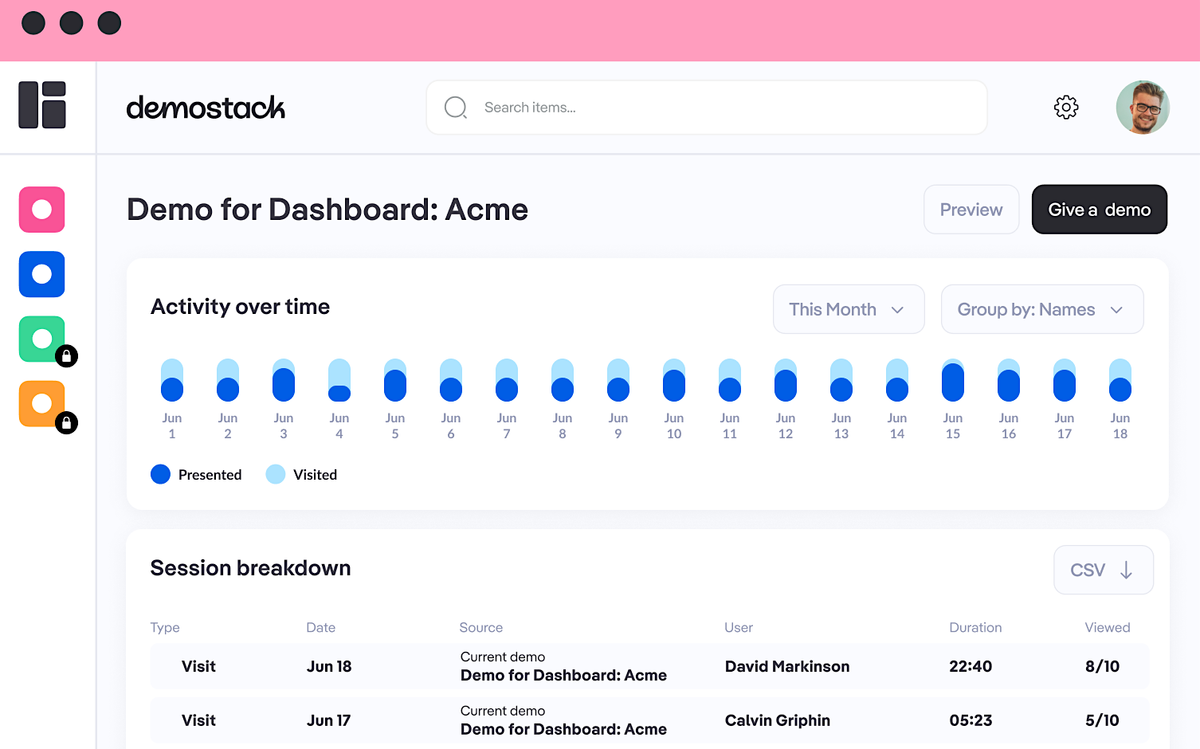Open settings via the gear icon

1066,107
